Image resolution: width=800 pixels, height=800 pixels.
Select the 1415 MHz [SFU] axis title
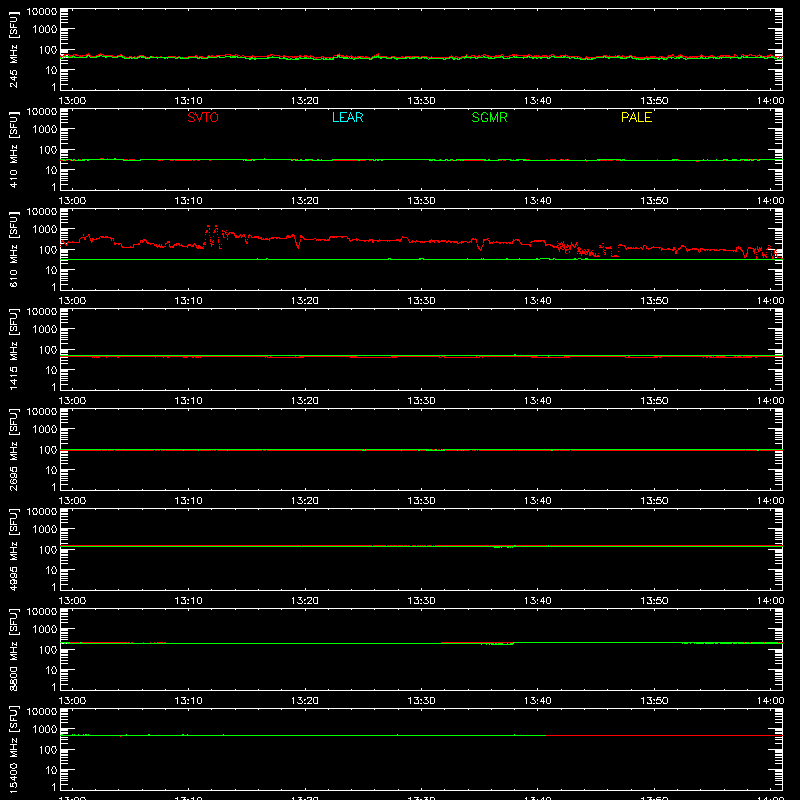(x=14, y=350)
